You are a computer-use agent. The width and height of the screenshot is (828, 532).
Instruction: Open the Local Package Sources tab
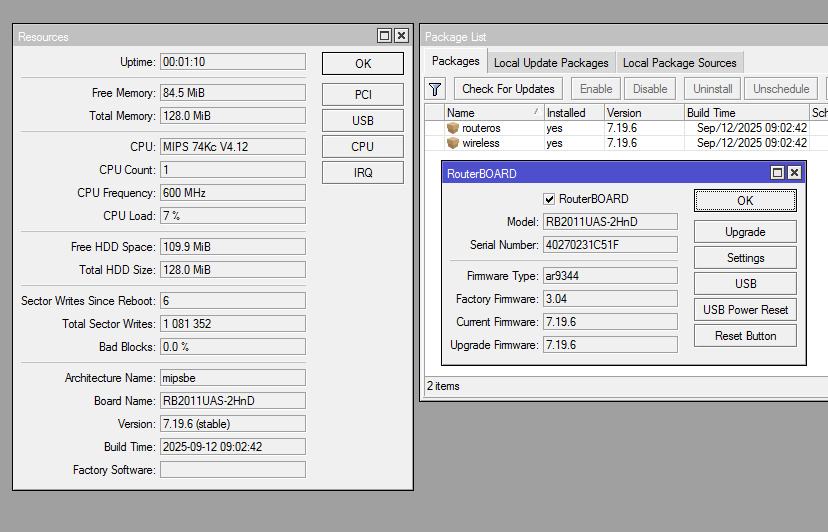coord(680,63)
